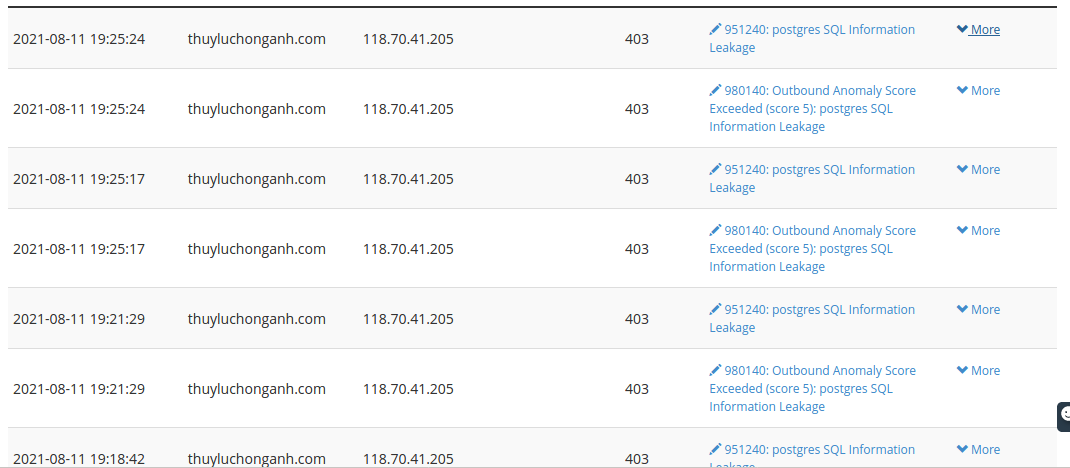Click pencil icon for 951240 rule at 19:18:42

click(x=714, y=449)
